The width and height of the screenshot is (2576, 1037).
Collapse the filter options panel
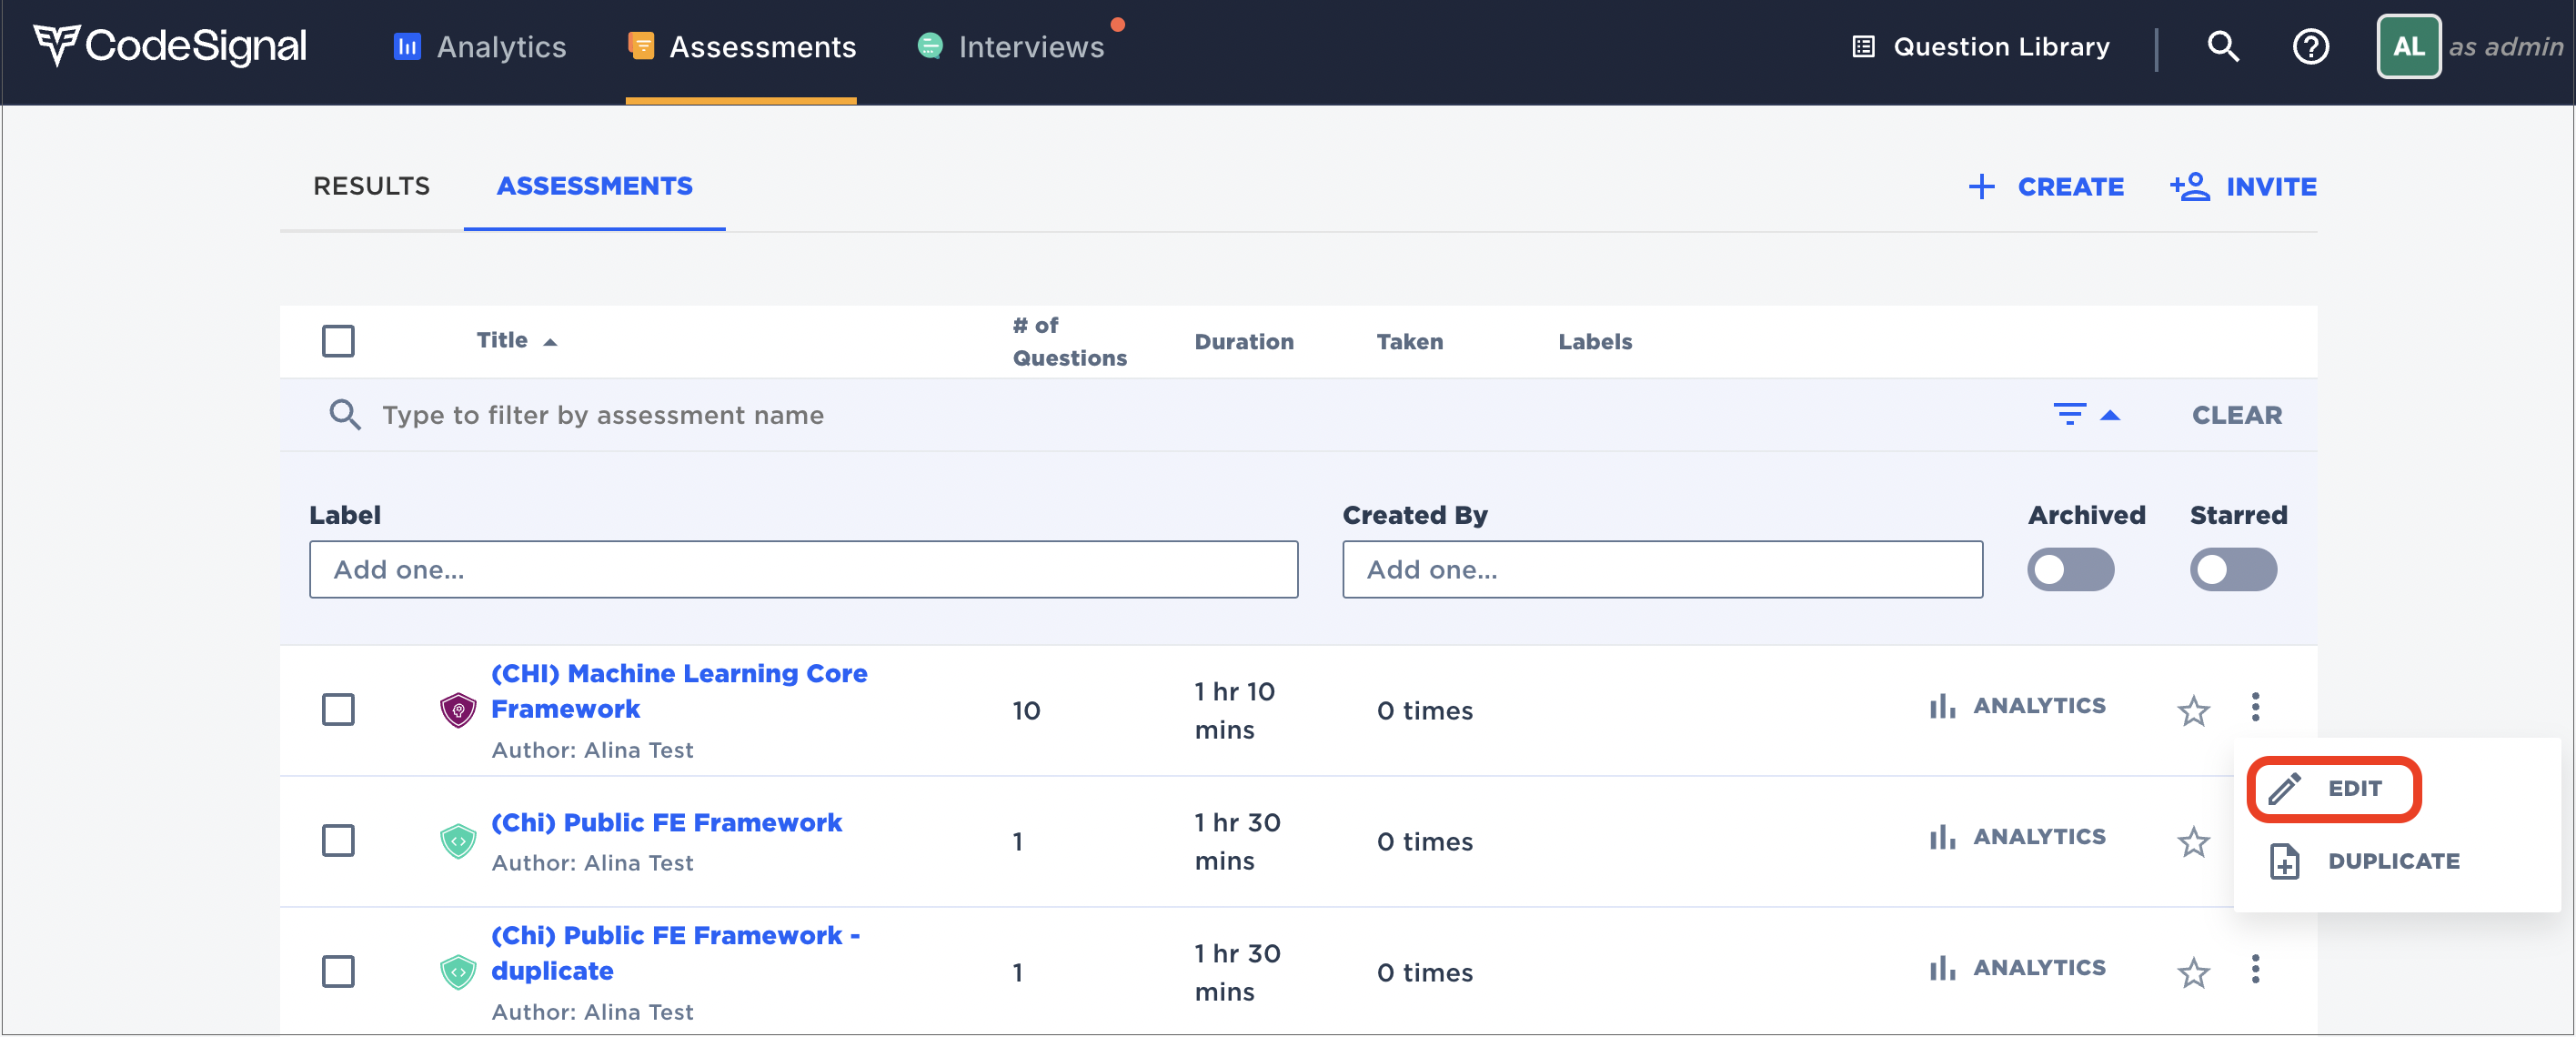tap(2087, 414)
